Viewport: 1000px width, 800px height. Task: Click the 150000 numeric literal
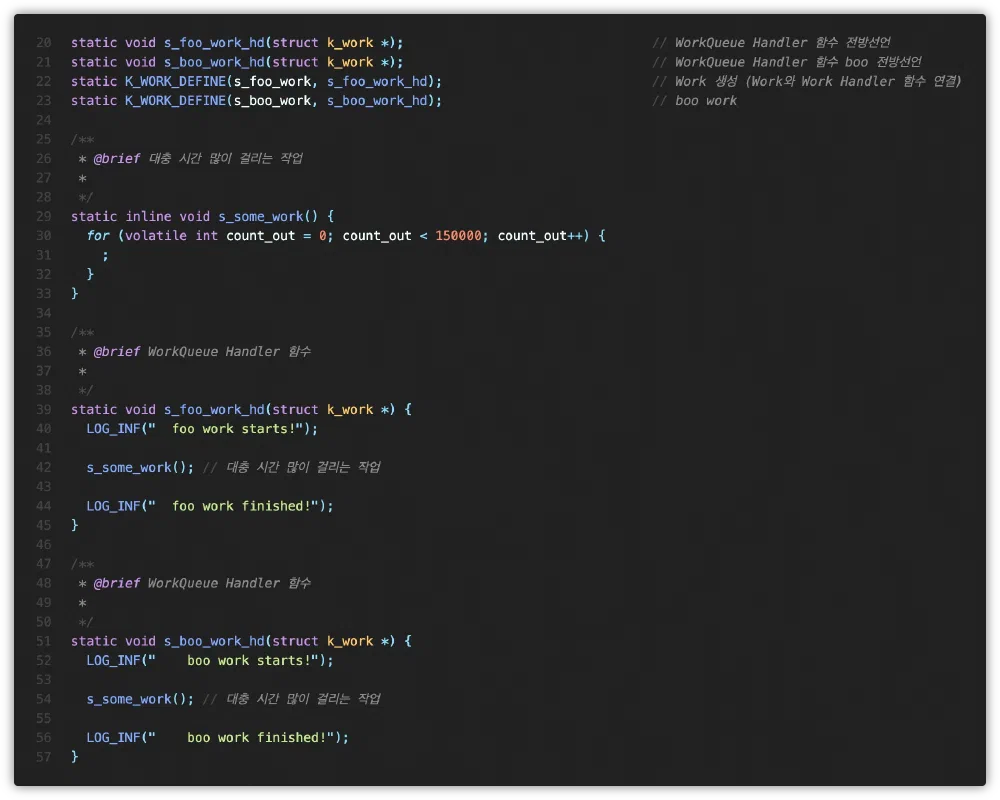coord(458,236)
